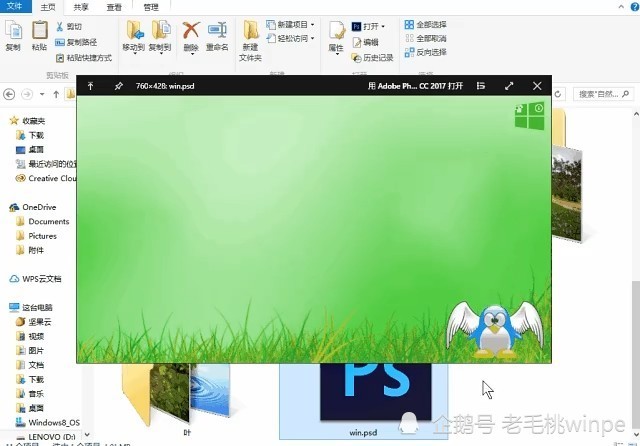Open New item (新建项目) dropdown
This screenshot has height=446, width=640.
click(x=290, y=25)
